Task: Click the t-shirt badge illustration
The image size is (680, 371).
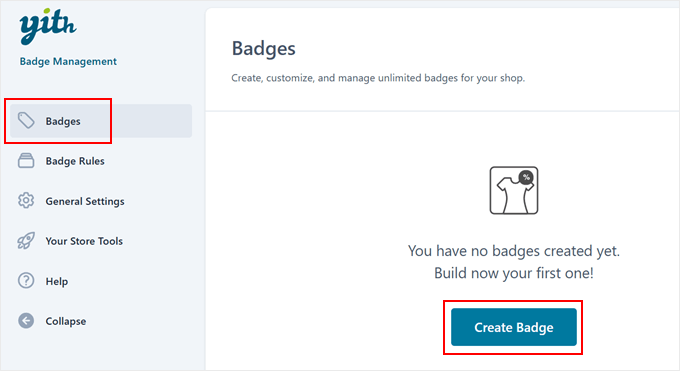Action: coord(514,190)
